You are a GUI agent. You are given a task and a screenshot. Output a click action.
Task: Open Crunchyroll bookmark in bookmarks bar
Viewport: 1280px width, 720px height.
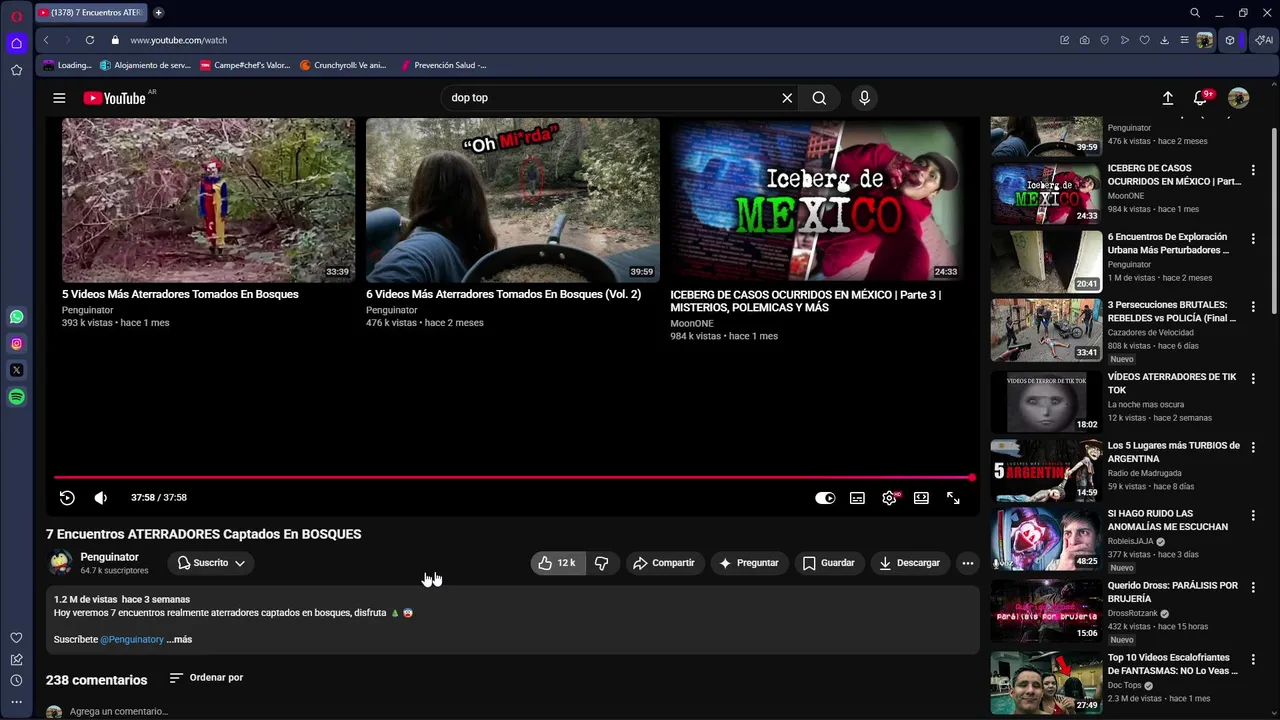point(343,65)
